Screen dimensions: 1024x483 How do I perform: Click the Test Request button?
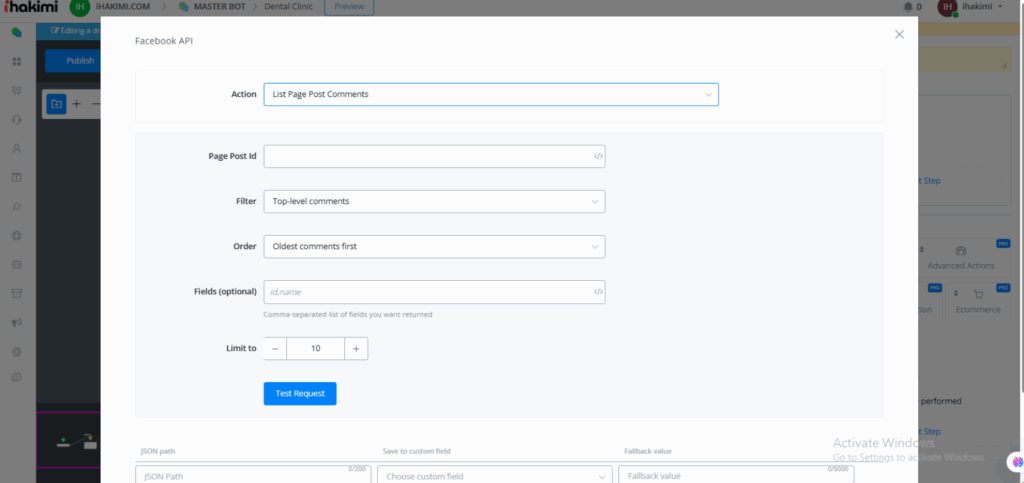(300, 393)
